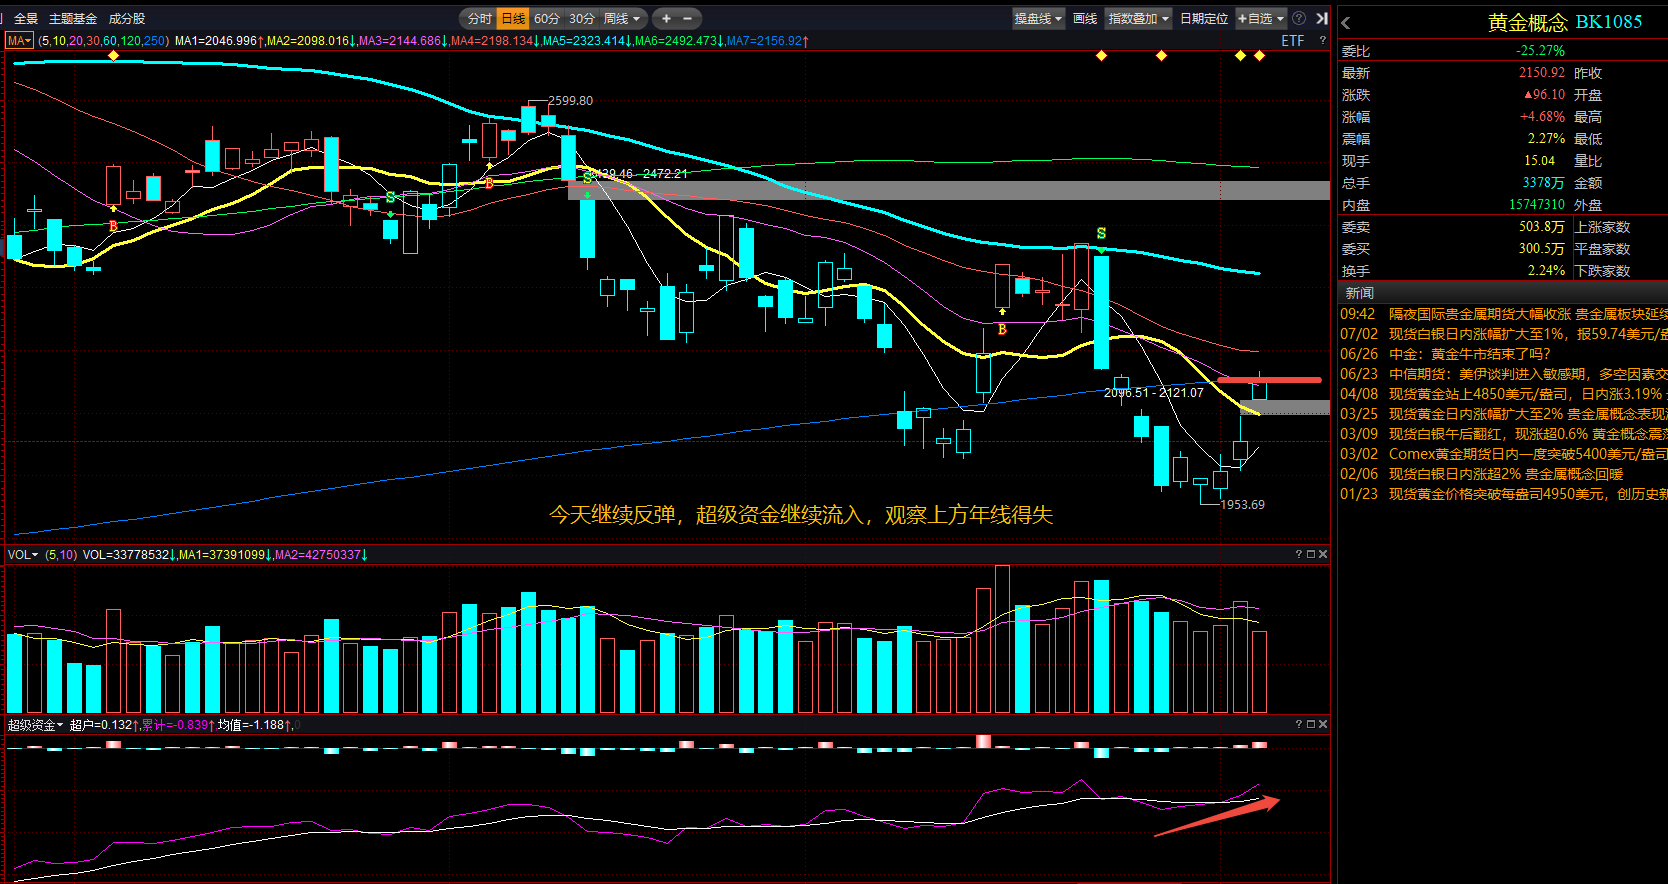Zoom in chart with plus button

pos(666,18)
